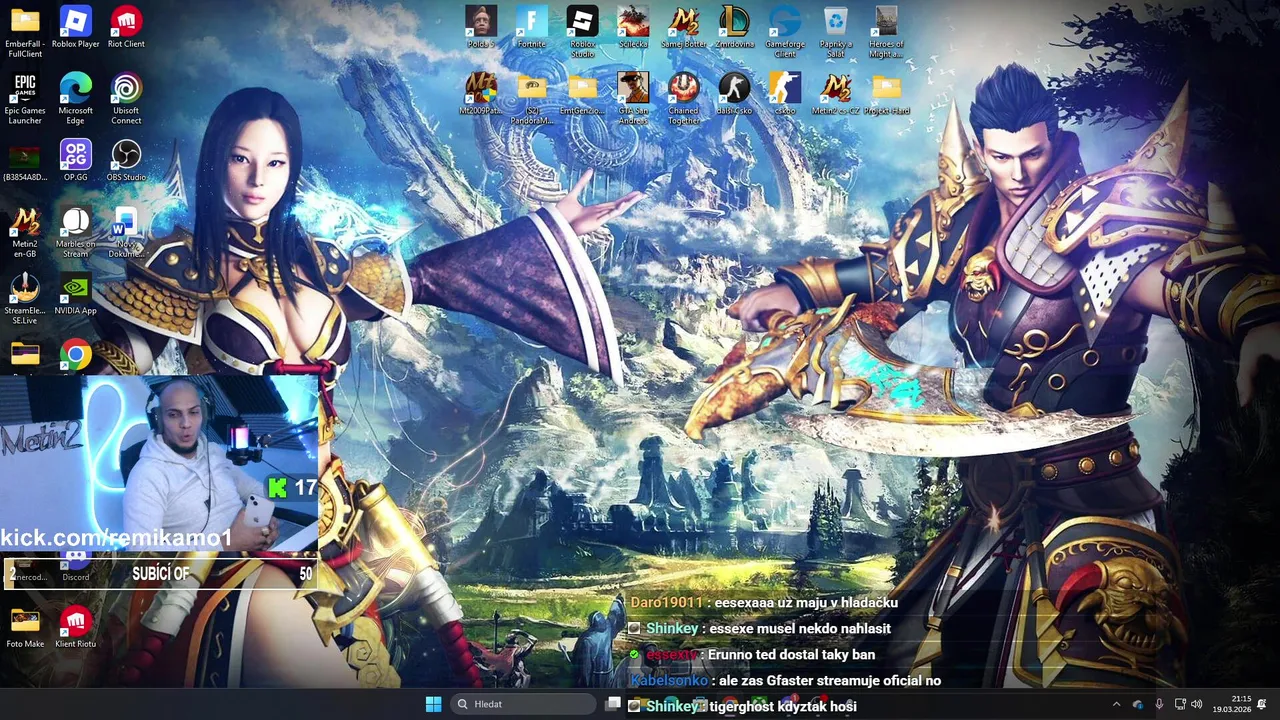
Task: Launch Zmrdovina League of Legends shortcut
Action: [734, 27]
